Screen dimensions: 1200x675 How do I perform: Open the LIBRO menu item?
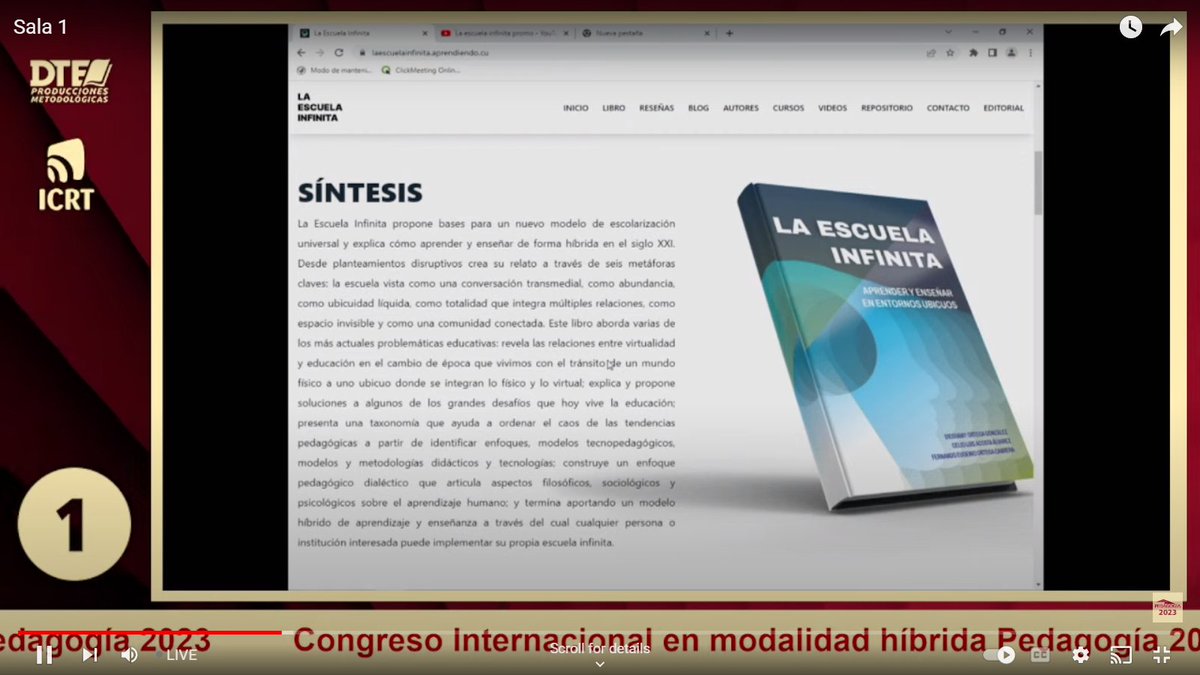(x=614, y=108)
